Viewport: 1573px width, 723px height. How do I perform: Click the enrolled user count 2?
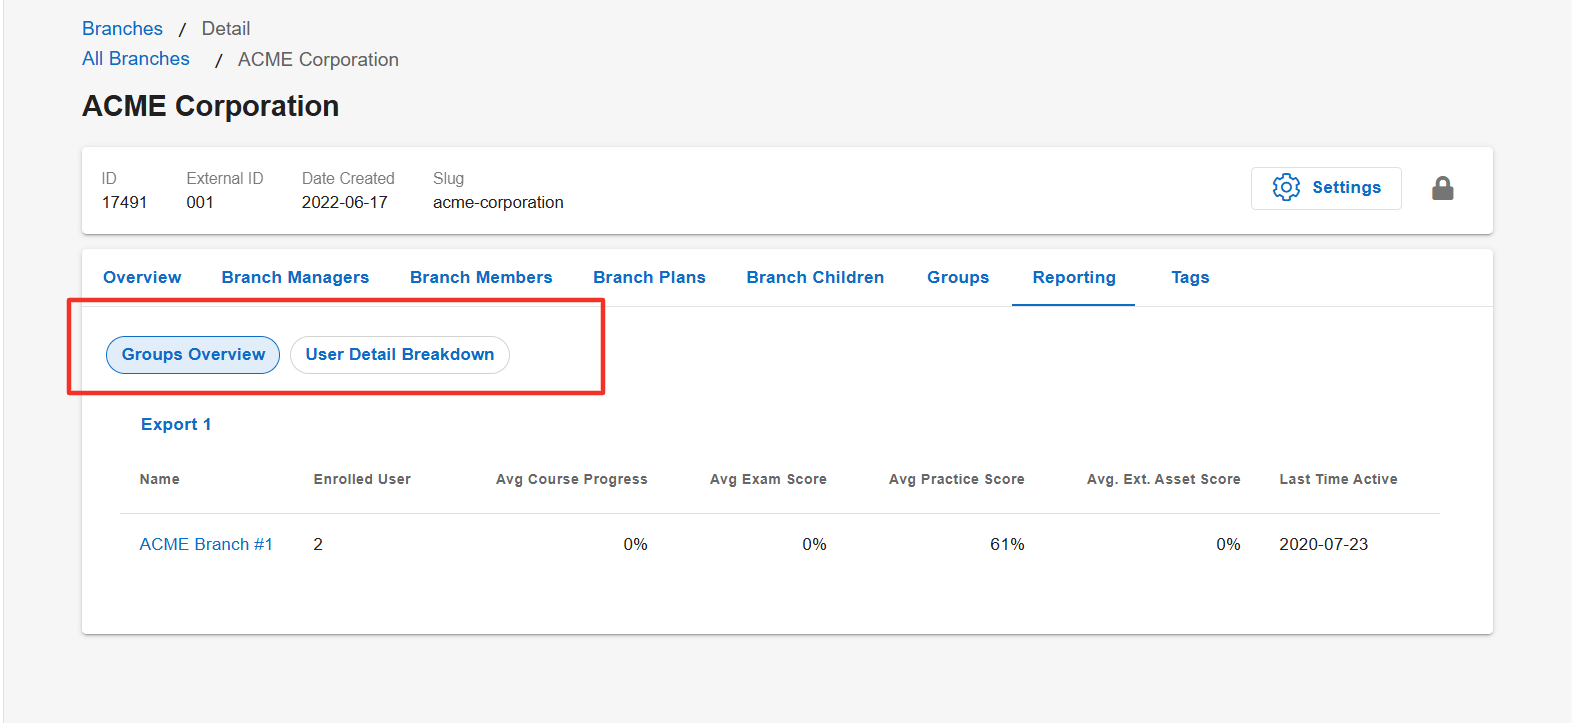318,544
